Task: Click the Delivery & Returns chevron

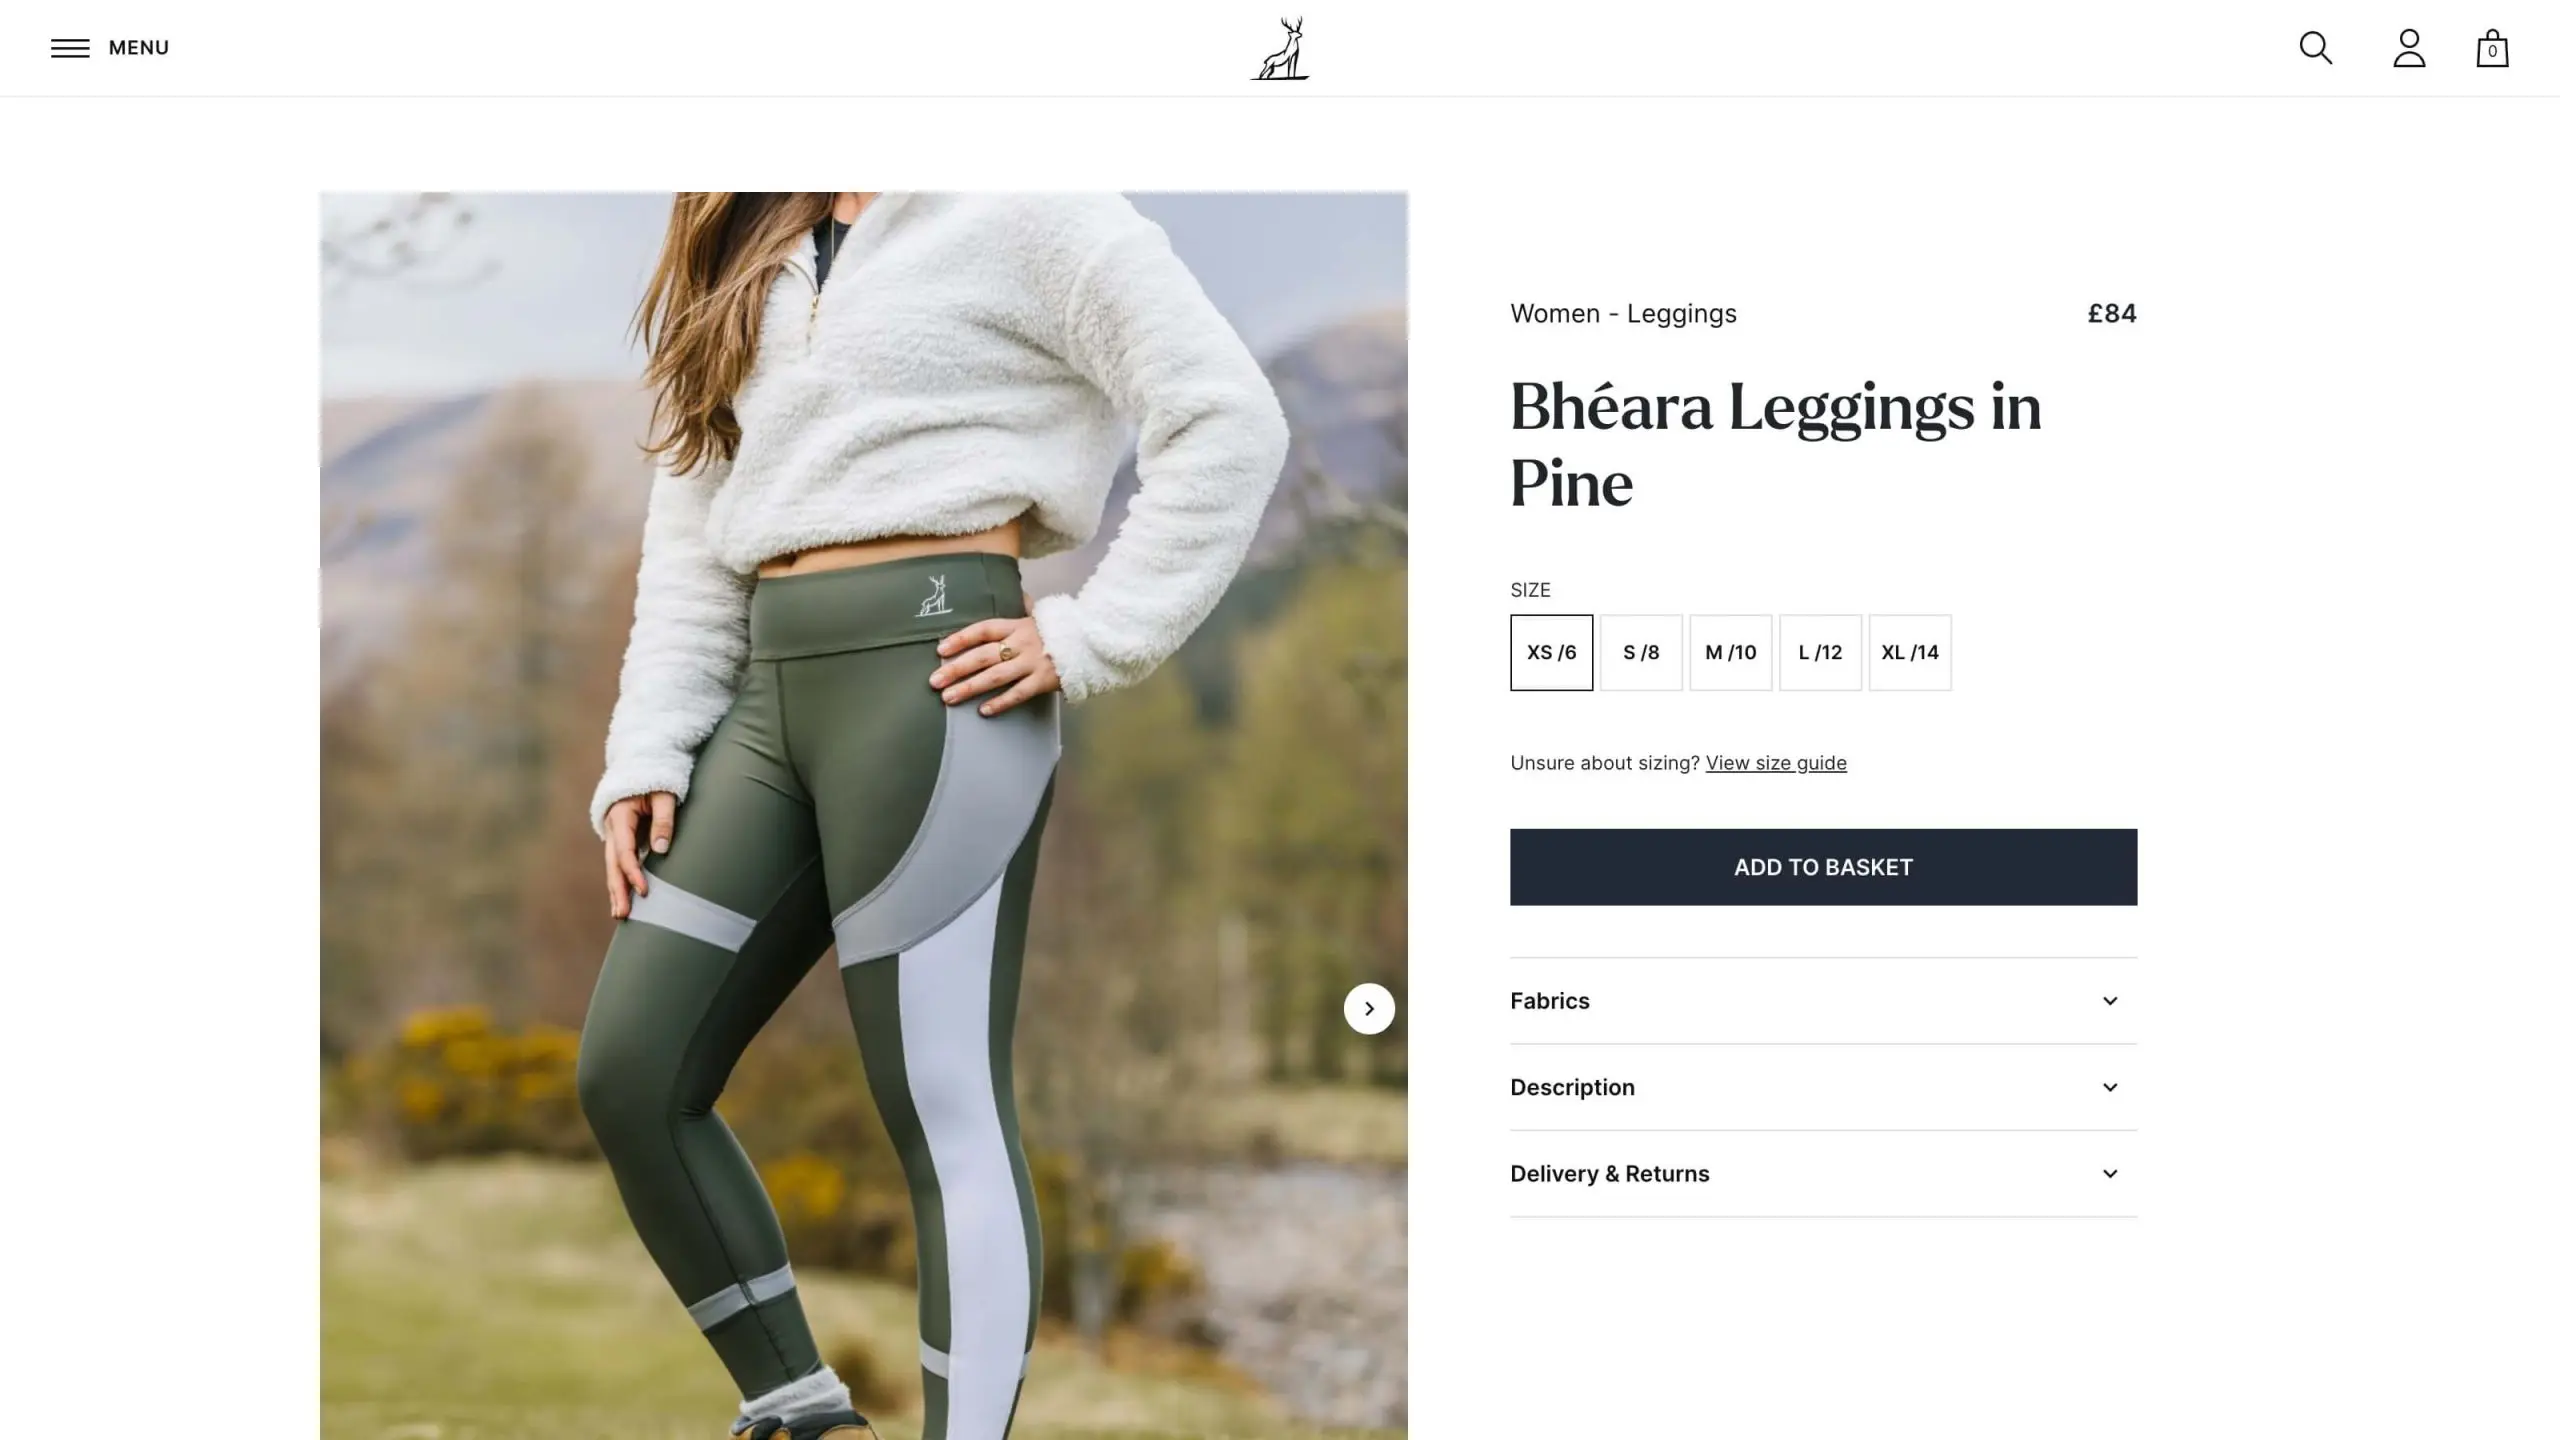Action: tap(2110, 1173)
